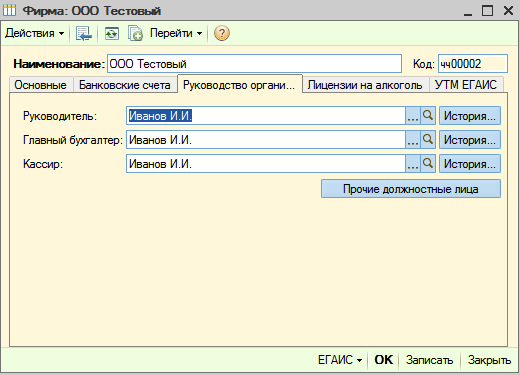Screen dimensions: 520x375
Task: Click ellipsis select button for Руководитель
Action: pyautogui.click(x=413, y=116)
